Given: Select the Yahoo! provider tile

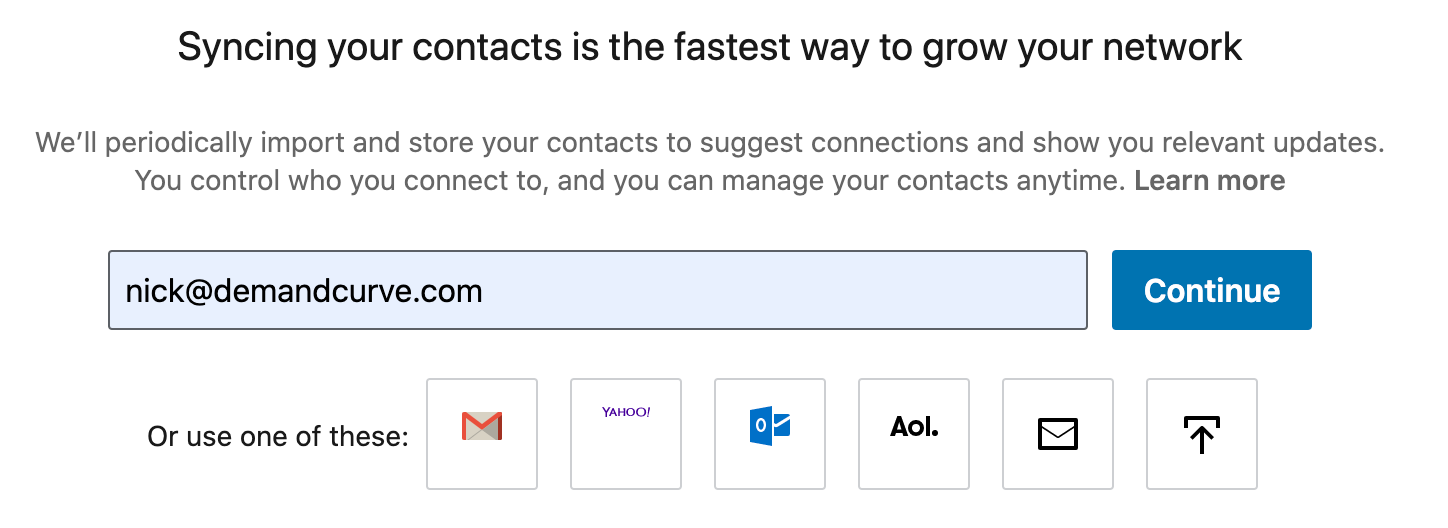Looking at the screenshot, I should [626, 434].
